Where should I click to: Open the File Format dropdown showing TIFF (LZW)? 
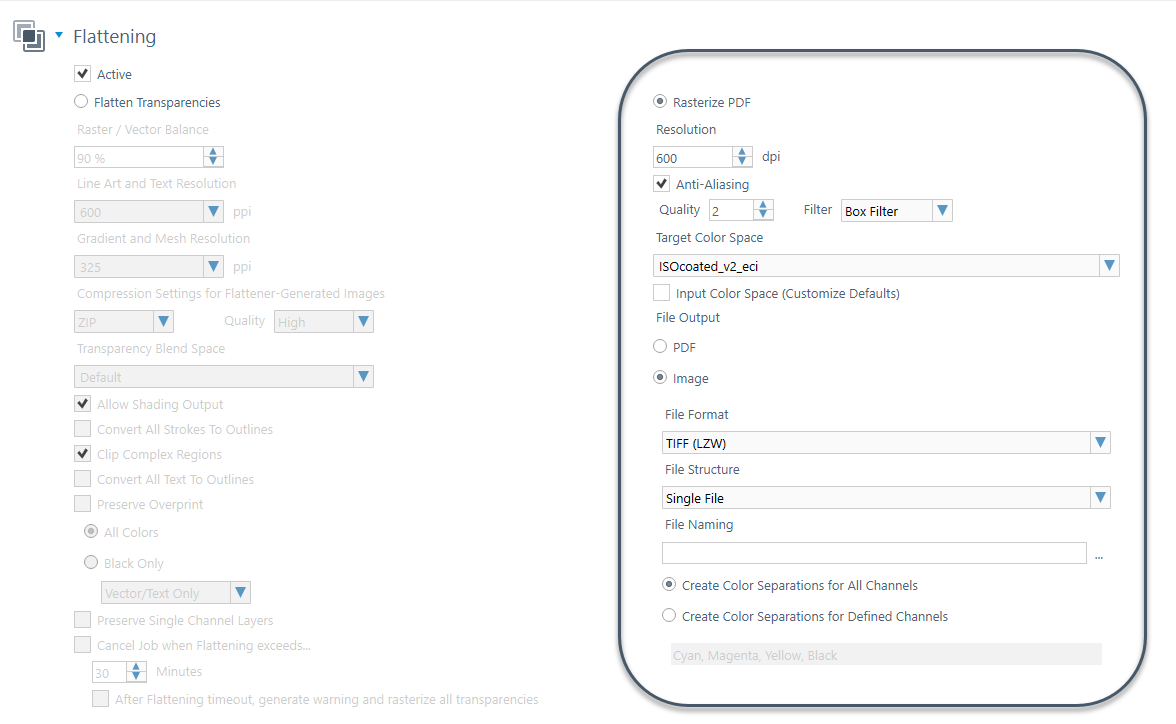click(1100, 442)
